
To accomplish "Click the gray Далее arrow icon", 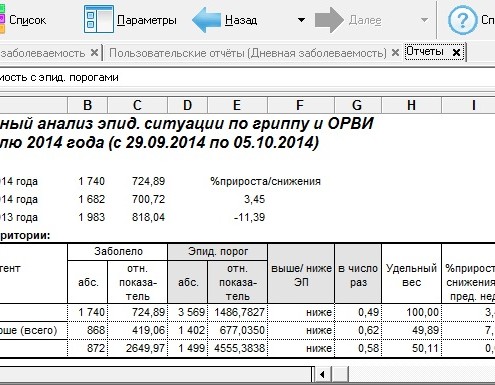I will (329, 20).
